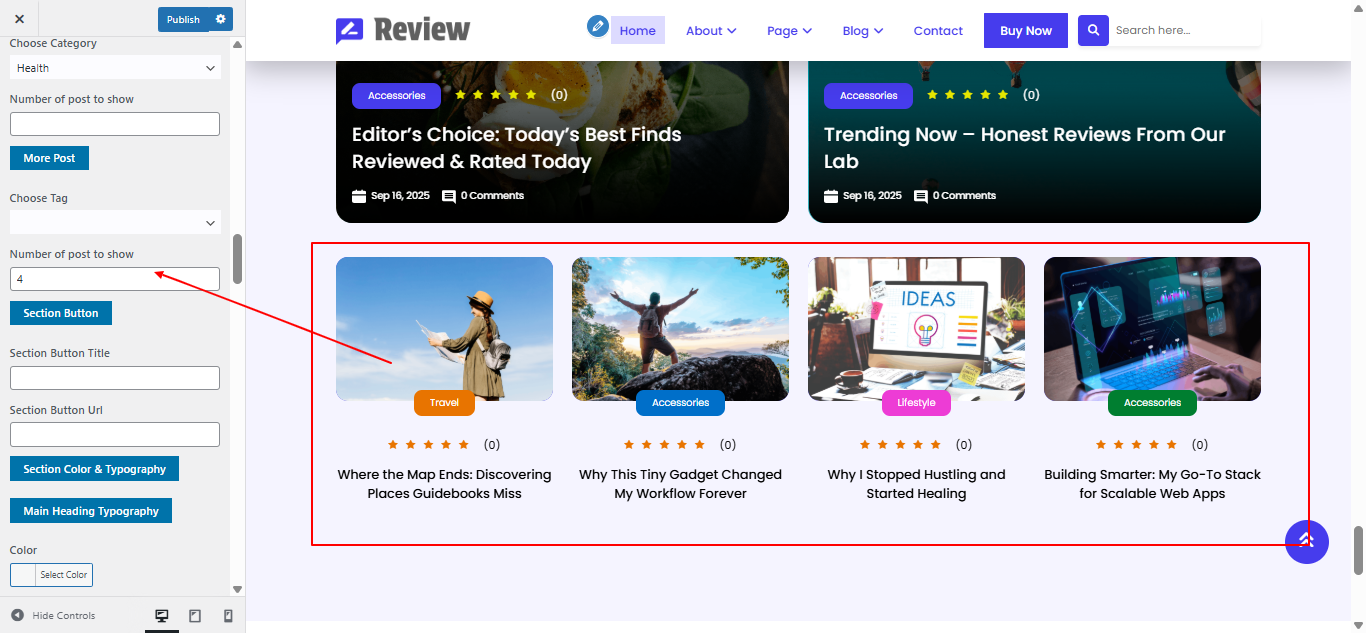Image resolution: width=1366 pixels, height=633 pixels.
Task: Switch to desktop preview icon
Action: click(x=162, y=616)
